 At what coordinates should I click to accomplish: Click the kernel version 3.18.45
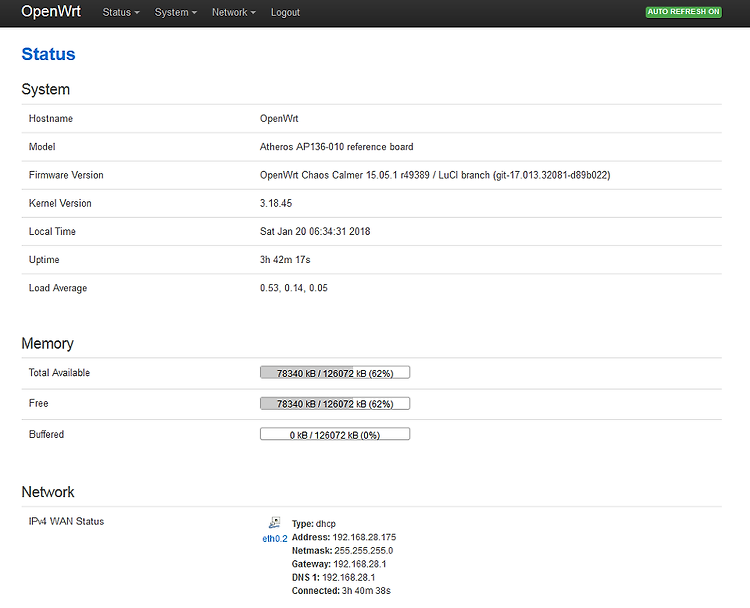pyautogui.click(x=276, y=203)
